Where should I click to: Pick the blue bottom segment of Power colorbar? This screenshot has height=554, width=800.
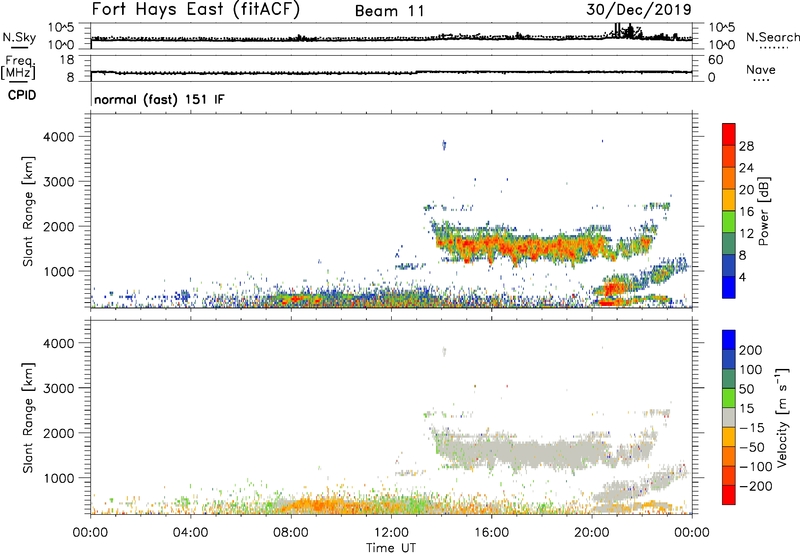729,288
